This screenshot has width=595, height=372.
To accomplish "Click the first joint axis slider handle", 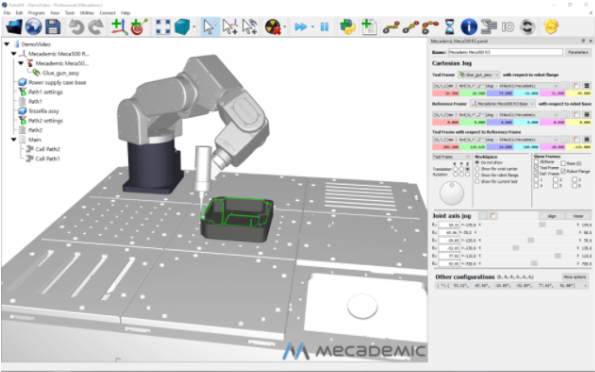I will click(x=542, y=225).
